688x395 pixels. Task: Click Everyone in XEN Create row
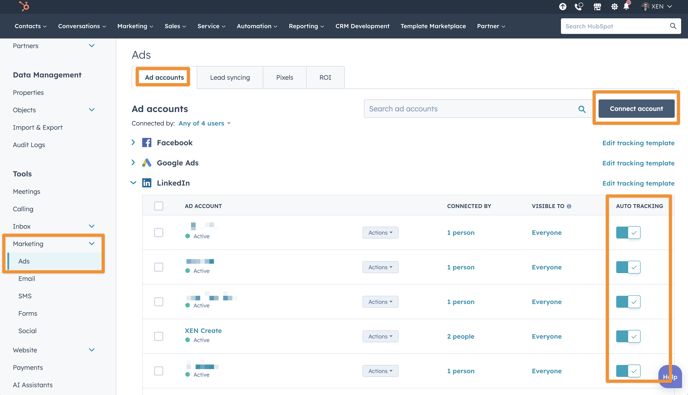[x=546, y=336]
